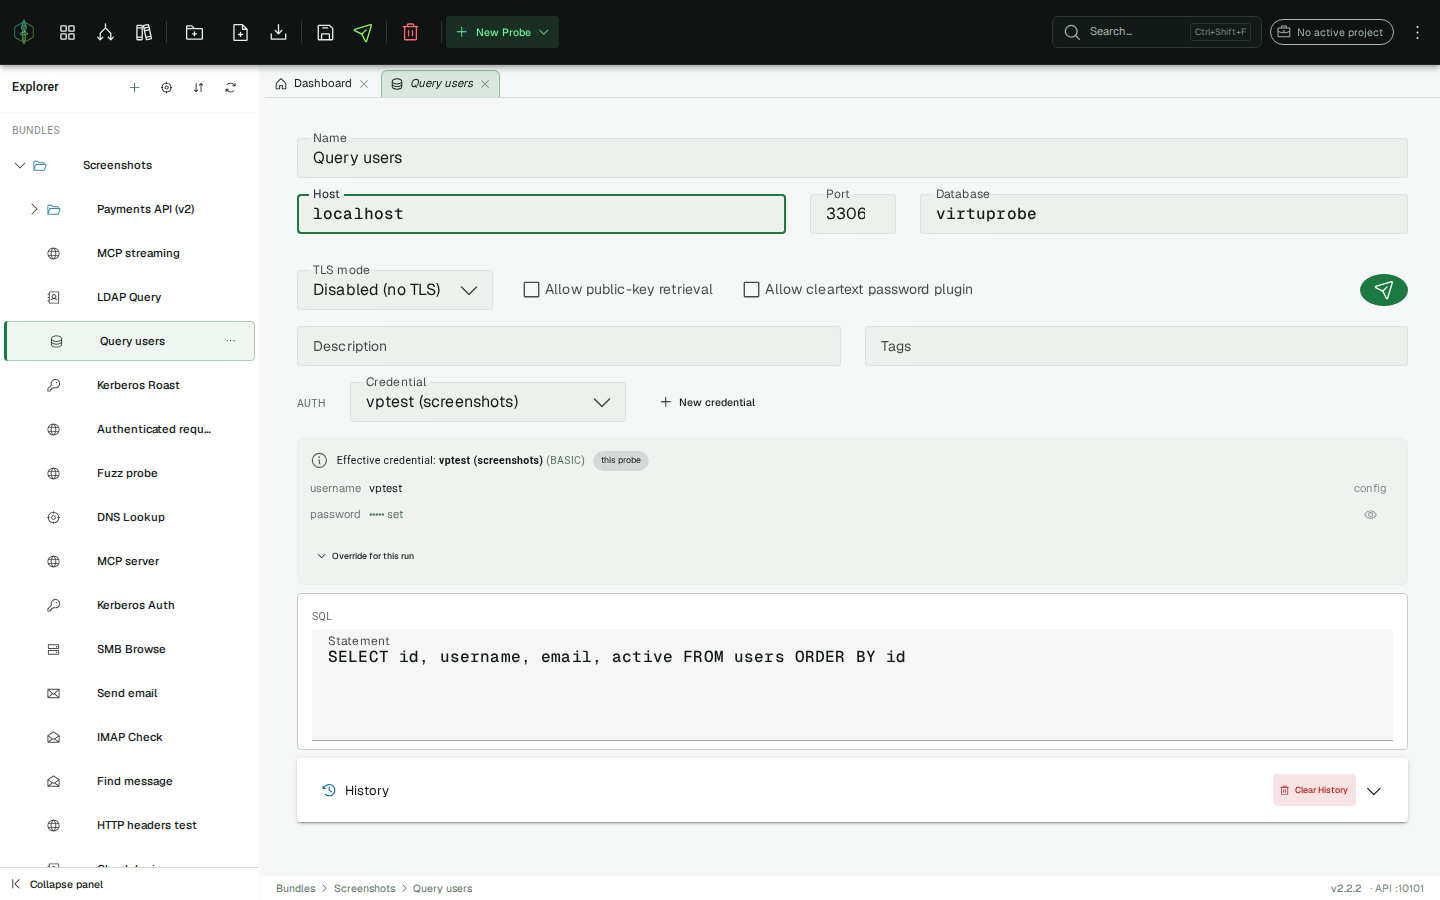
Task: Expand the Payments API (v2) folder
Action: [34, 209]
